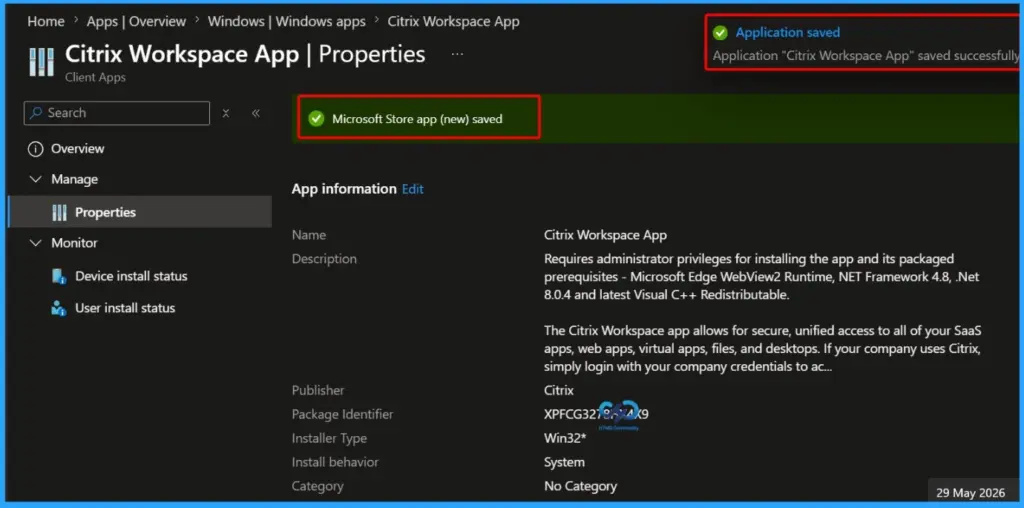This screenshot has width=1024, height=508.
Task: Click the Home breadcrumb link
Action: click(46, 22)
